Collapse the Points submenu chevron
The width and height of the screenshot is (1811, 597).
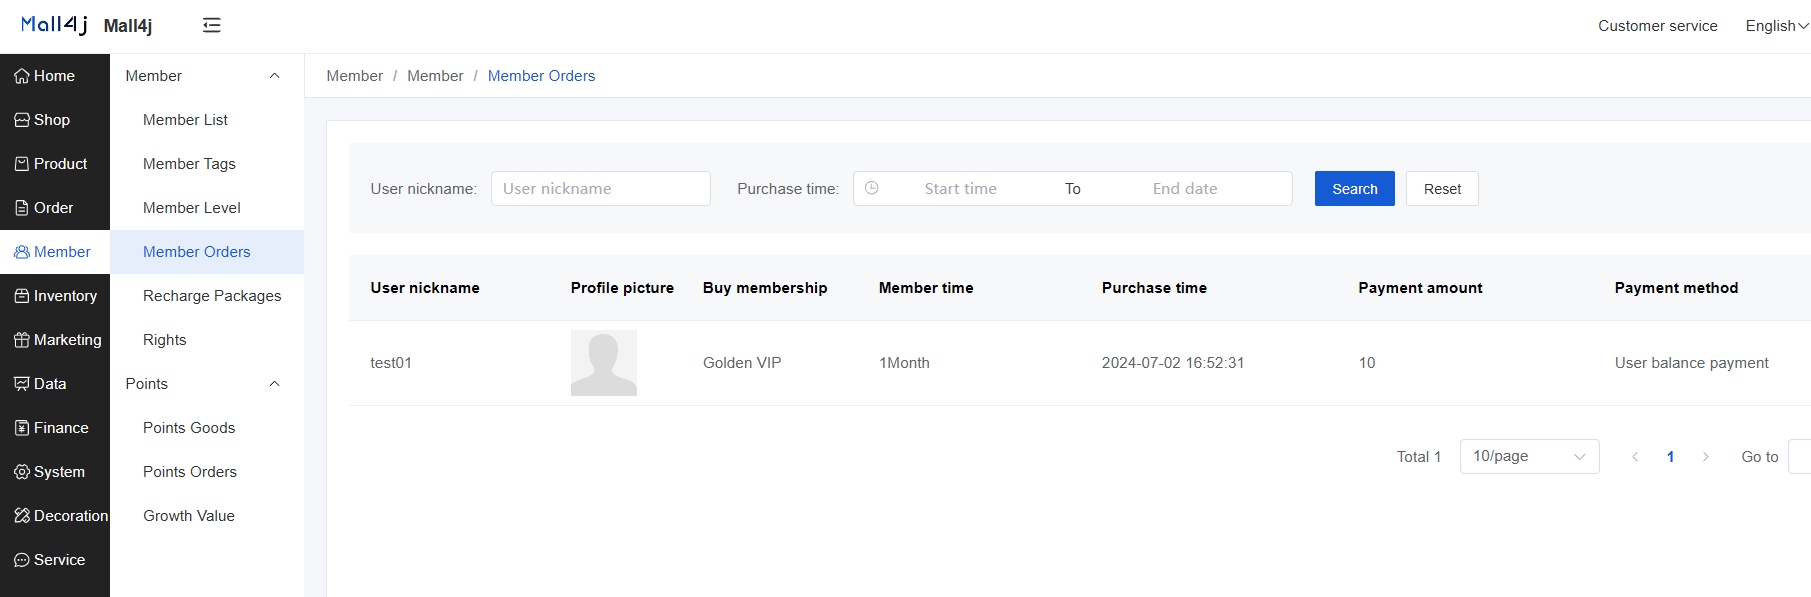[x=274, y=384]
